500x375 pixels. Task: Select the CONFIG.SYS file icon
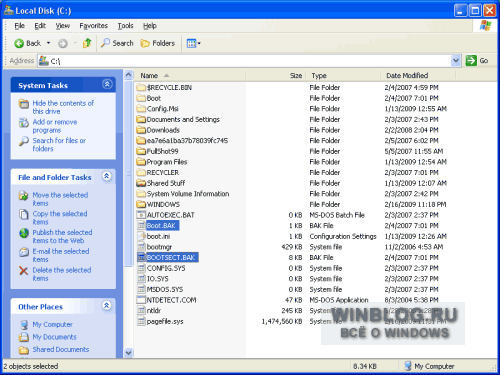point(141,268)
